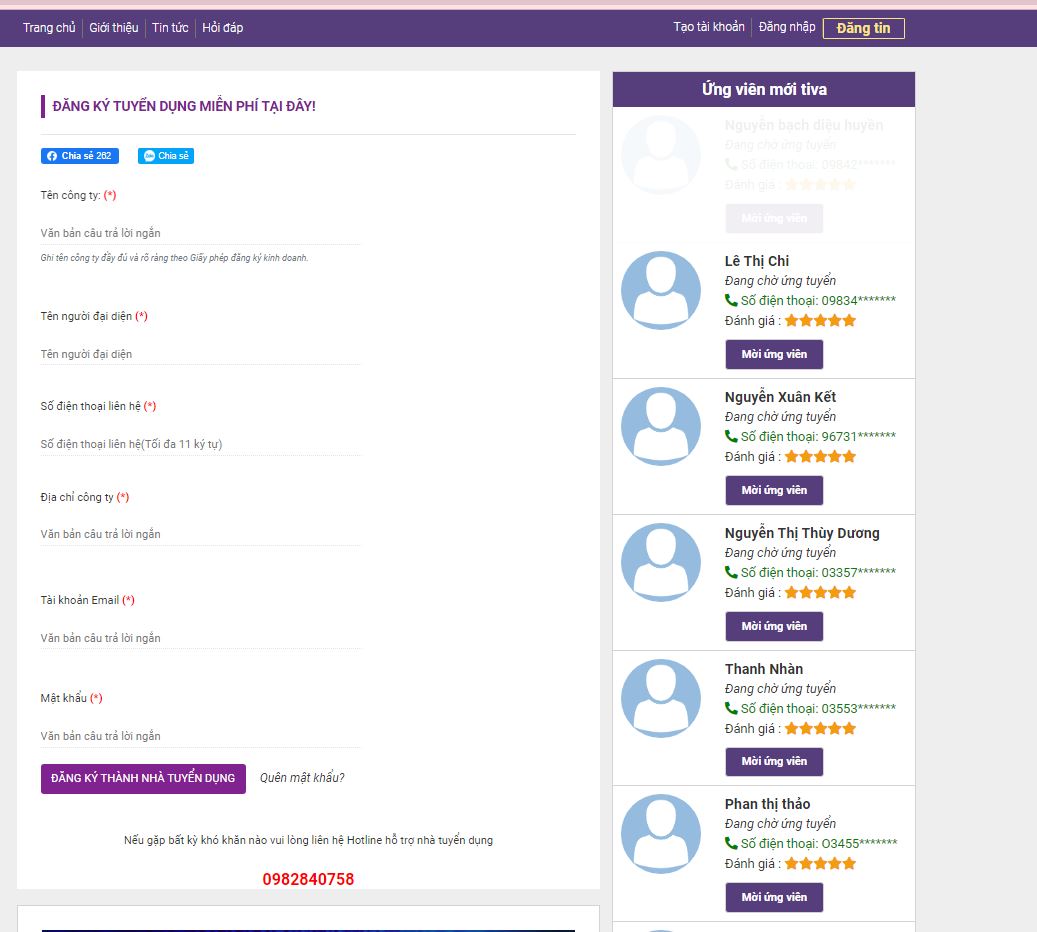Click the Số điện thoại liên hệ field
Viewport: 1037px width, 932px height.
click(200, 444)
